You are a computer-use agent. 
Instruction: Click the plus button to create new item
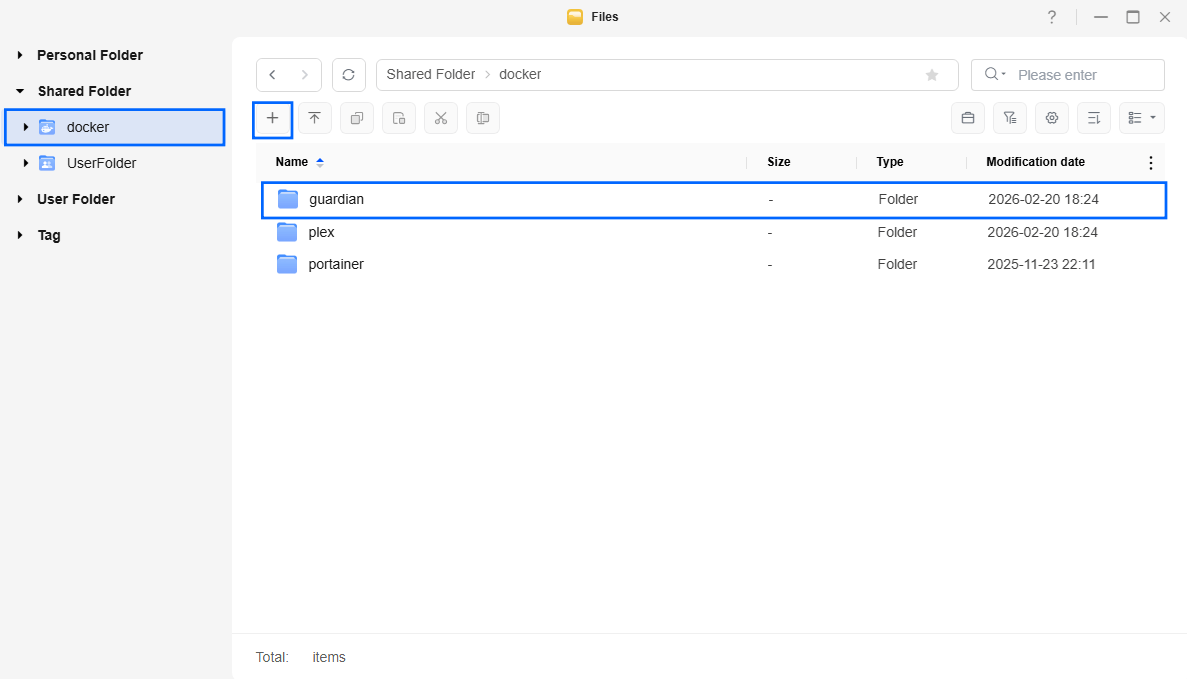[x=272, y=118]
